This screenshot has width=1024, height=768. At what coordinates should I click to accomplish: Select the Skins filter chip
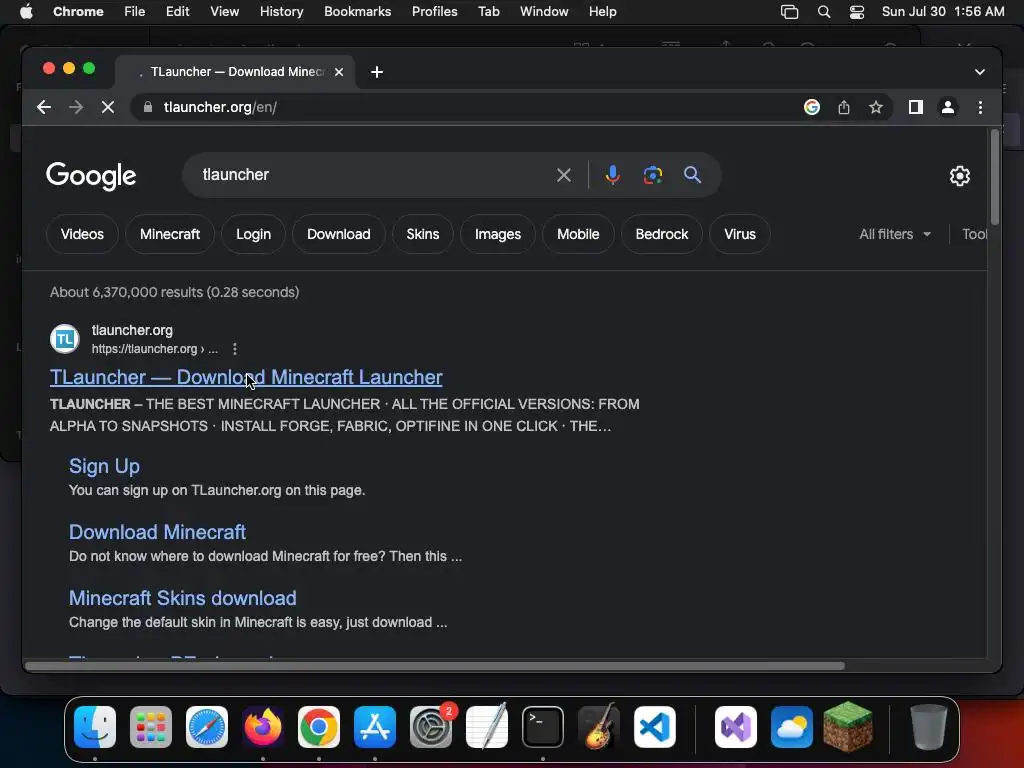423,234
